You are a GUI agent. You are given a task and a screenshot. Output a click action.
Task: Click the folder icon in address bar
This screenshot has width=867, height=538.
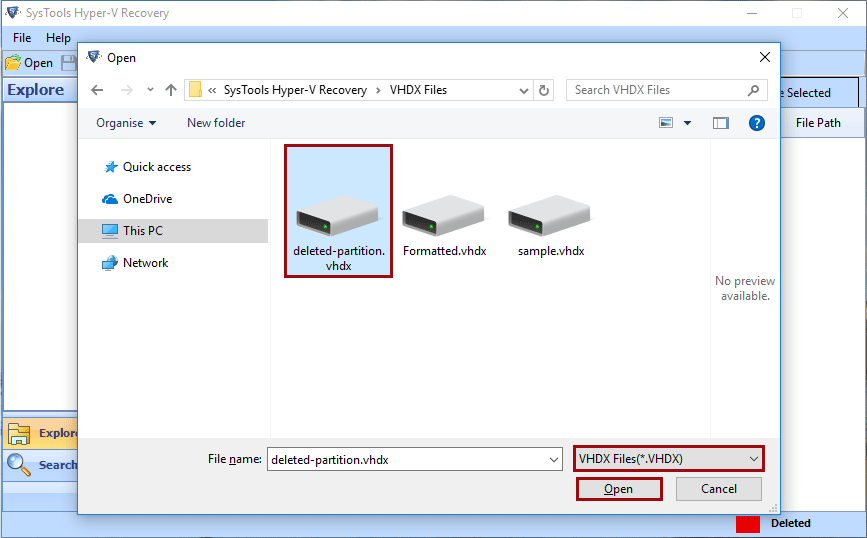(x=195, y=90)
